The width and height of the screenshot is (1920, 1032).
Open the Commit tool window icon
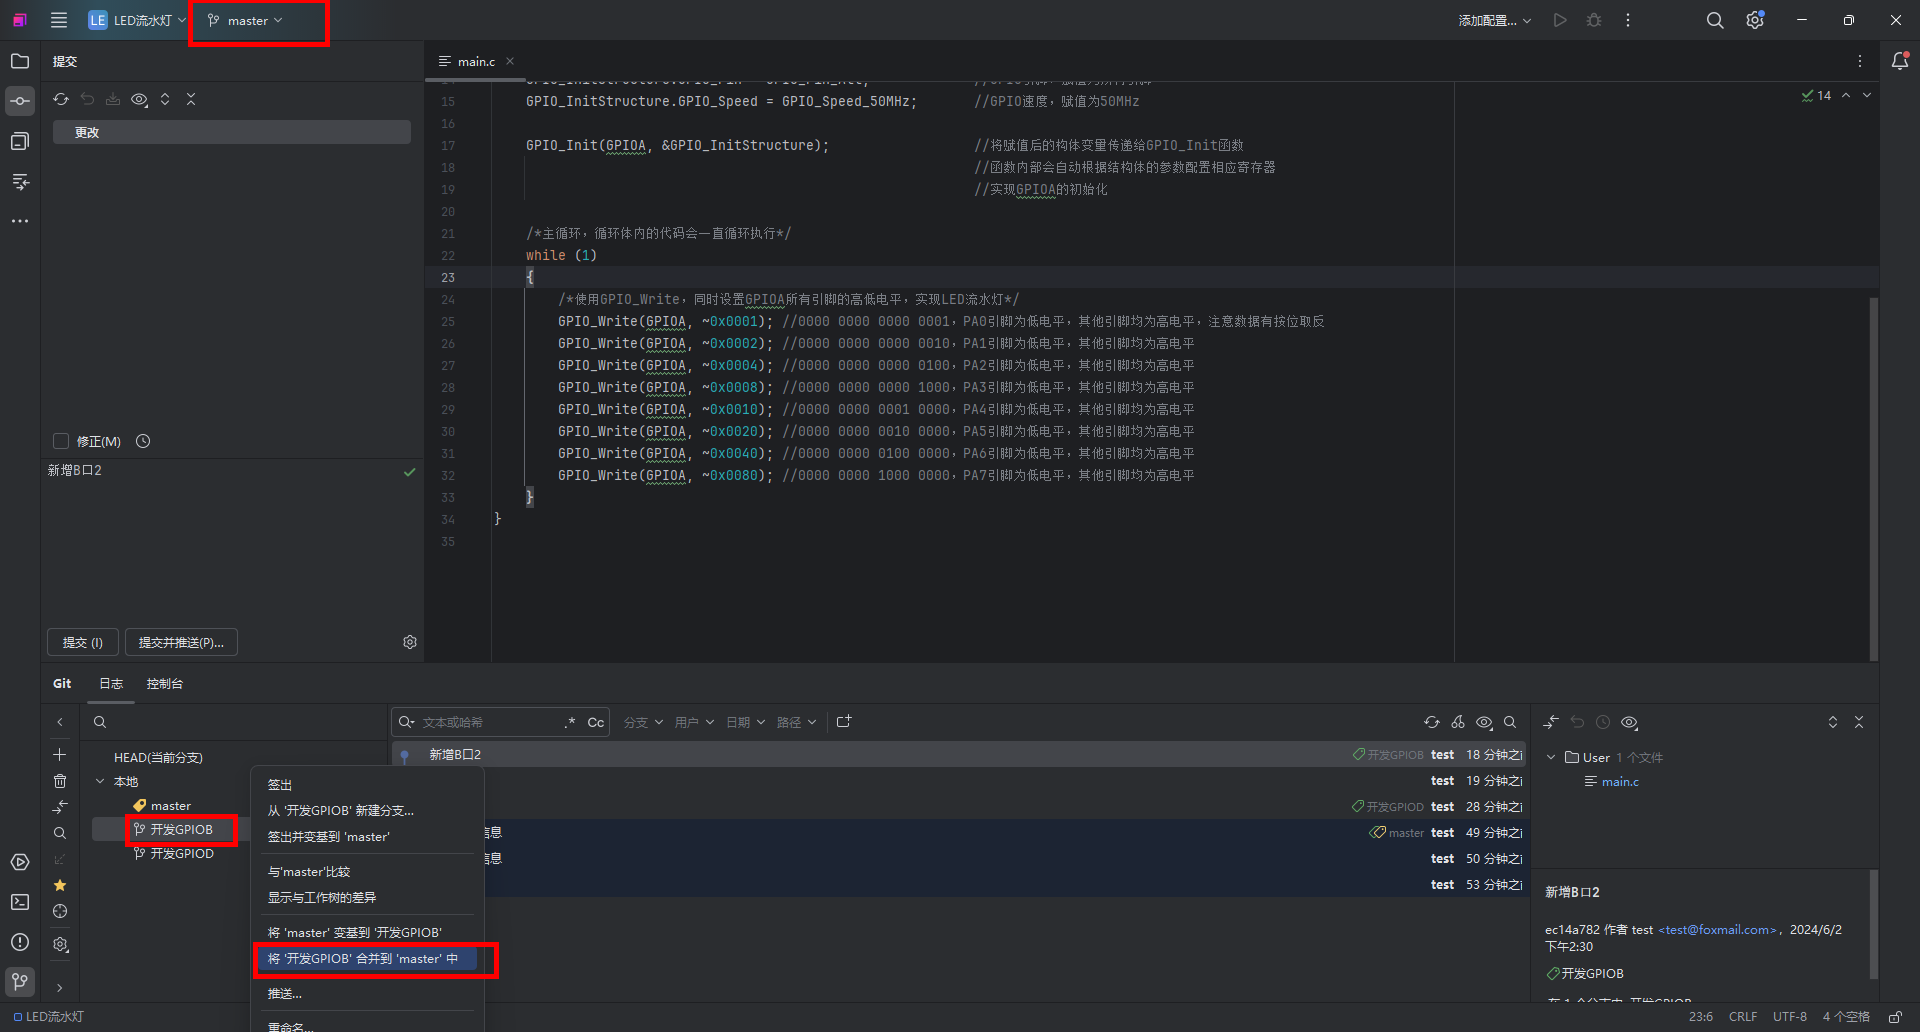point(20,101)
